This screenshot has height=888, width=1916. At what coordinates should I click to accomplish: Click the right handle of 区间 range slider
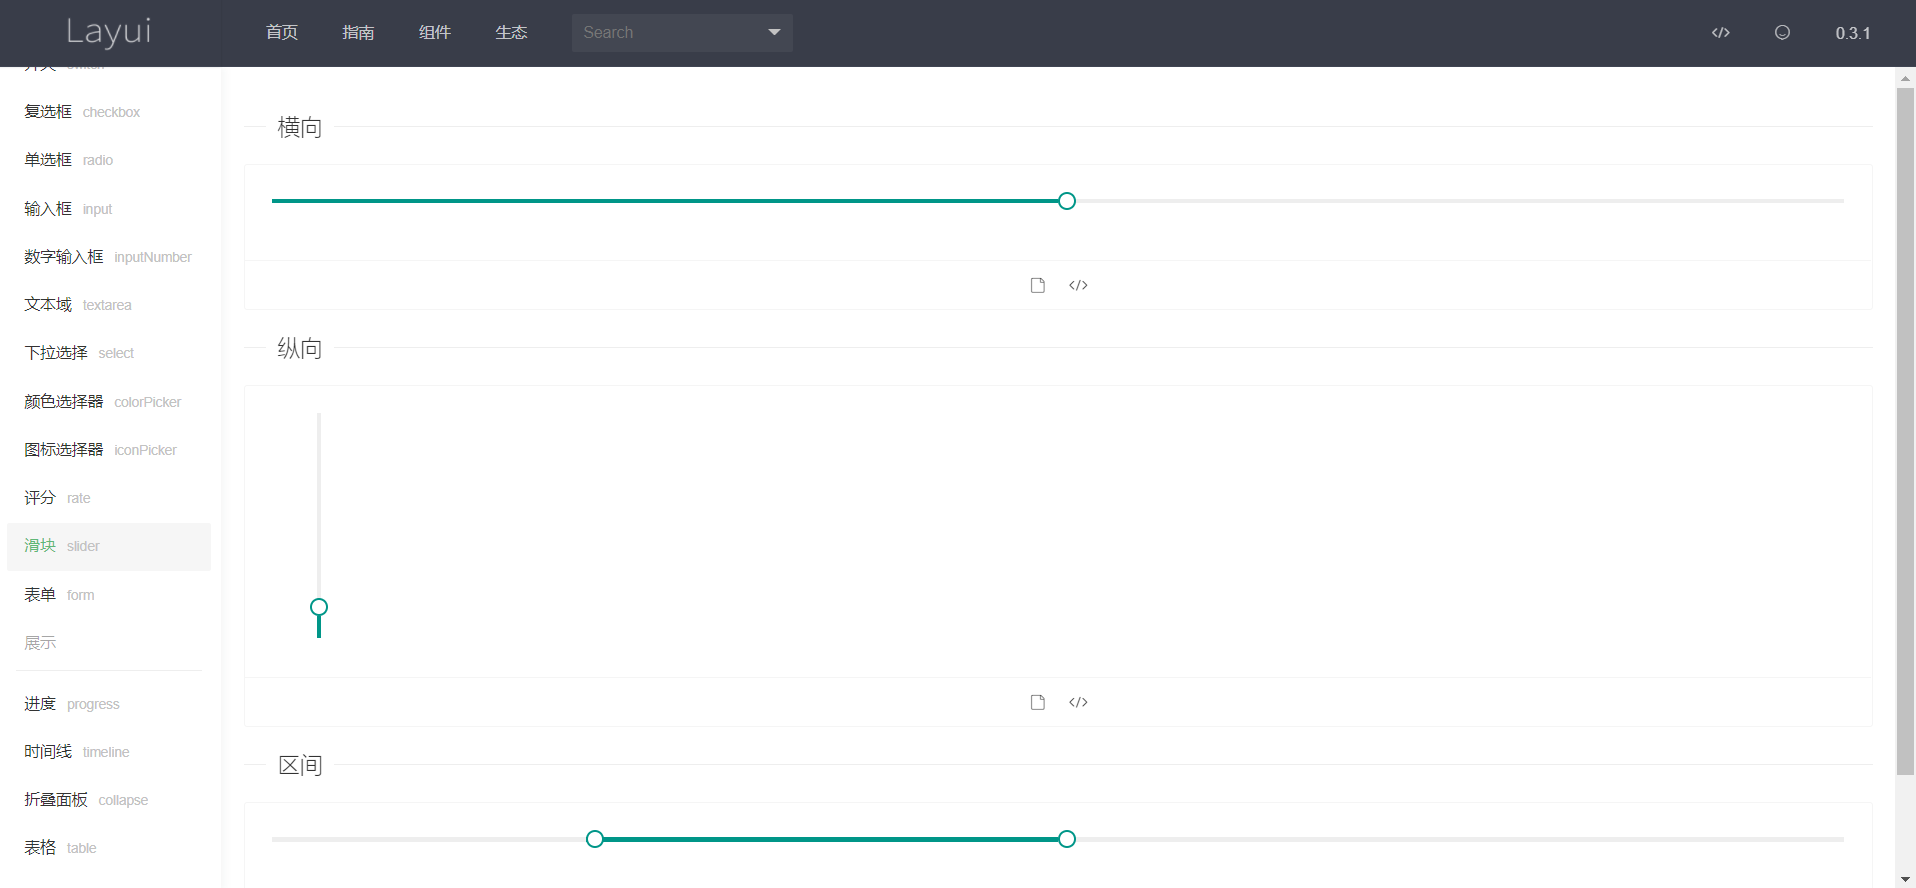1067,839
